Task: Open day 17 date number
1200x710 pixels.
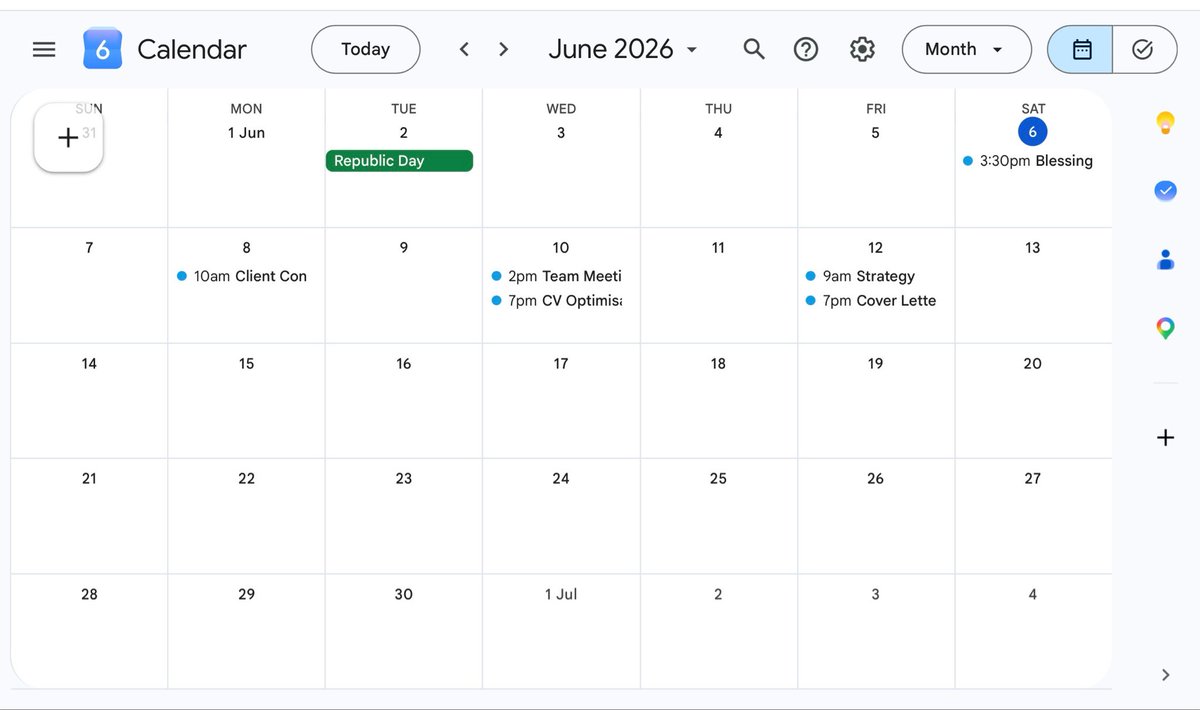Action: (561, 364)
